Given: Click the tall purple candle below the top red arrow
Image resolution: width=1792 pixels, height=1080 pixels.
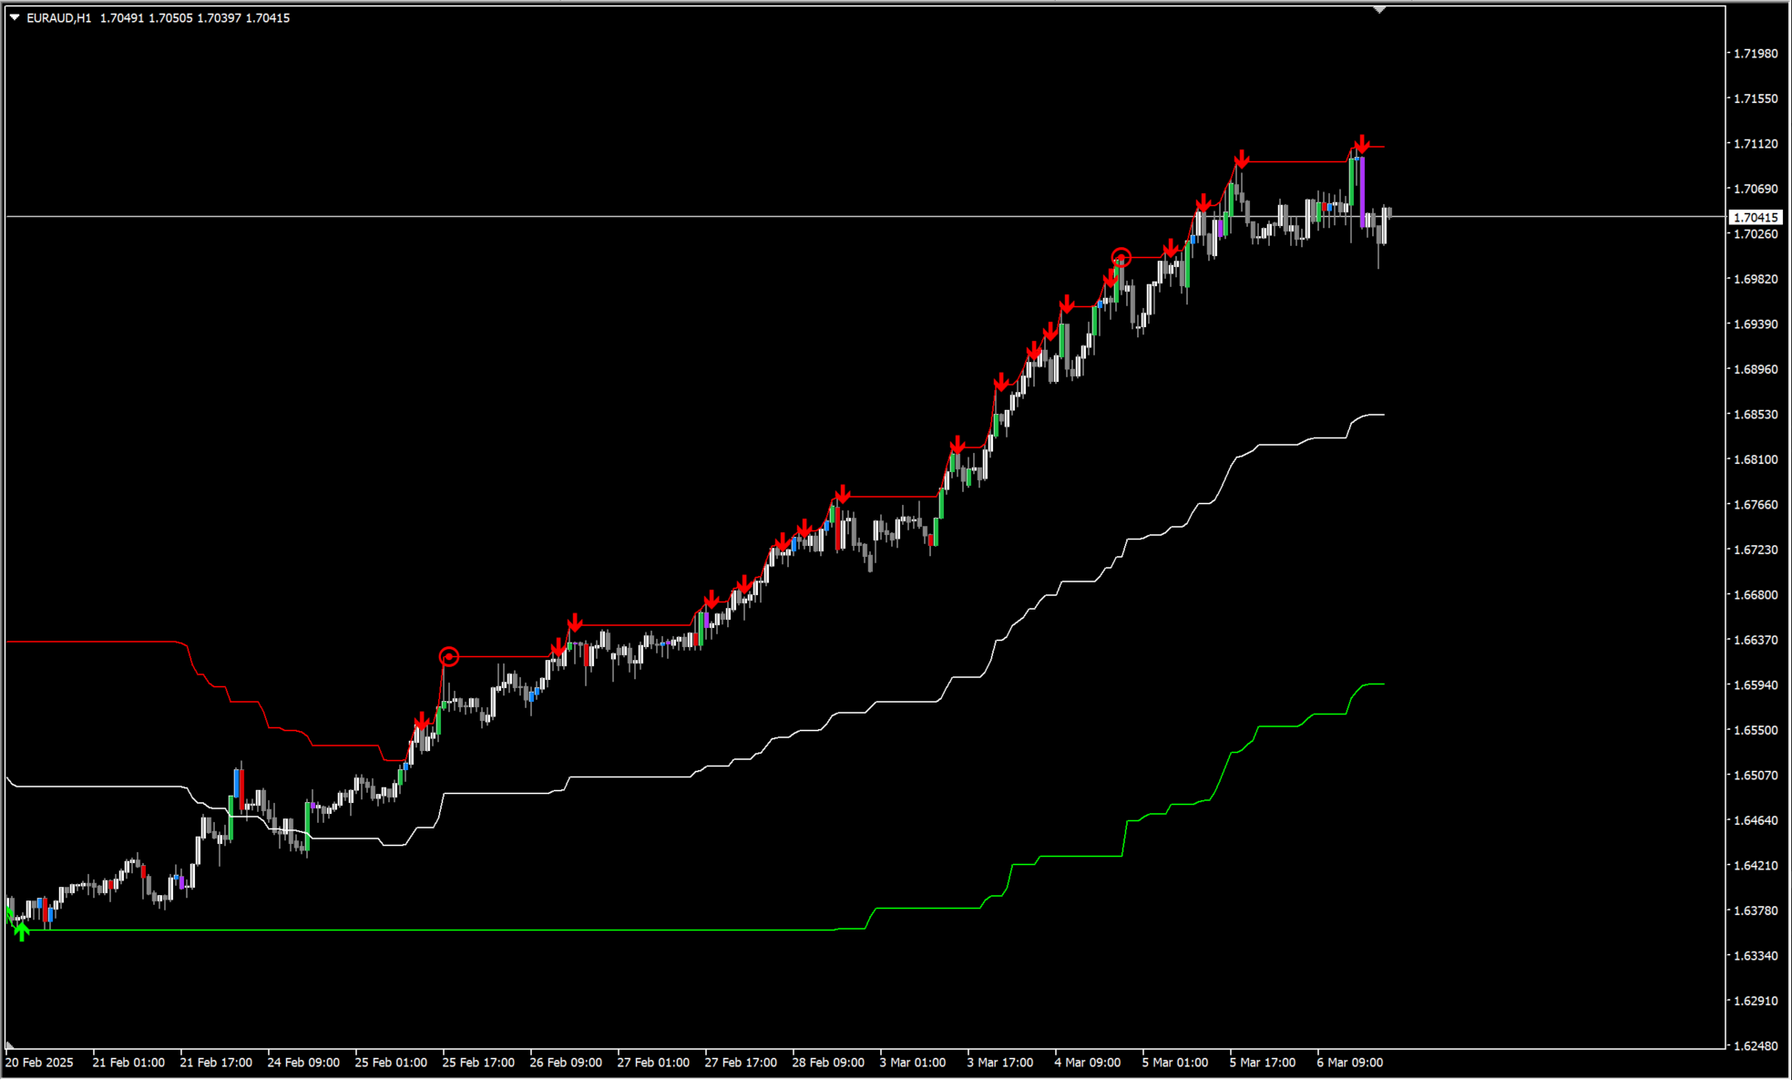Looking at the screenshot, I should coord(1362,190).
